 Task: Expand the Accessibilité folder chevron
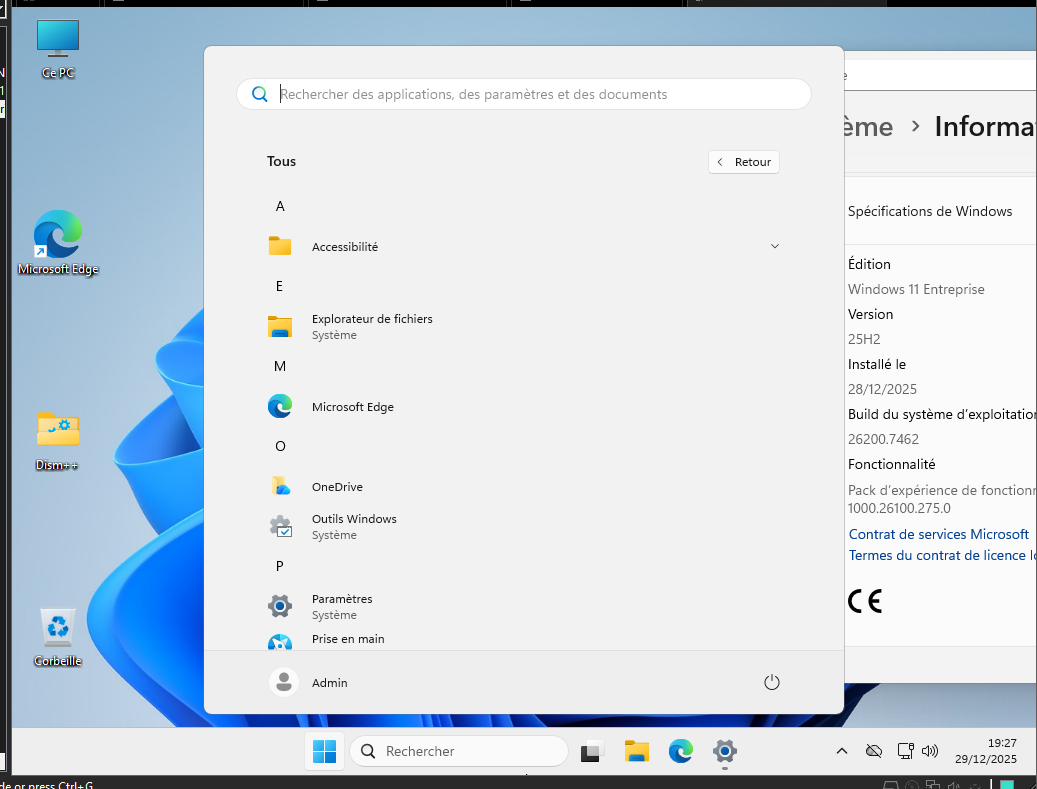click(774, 246)
